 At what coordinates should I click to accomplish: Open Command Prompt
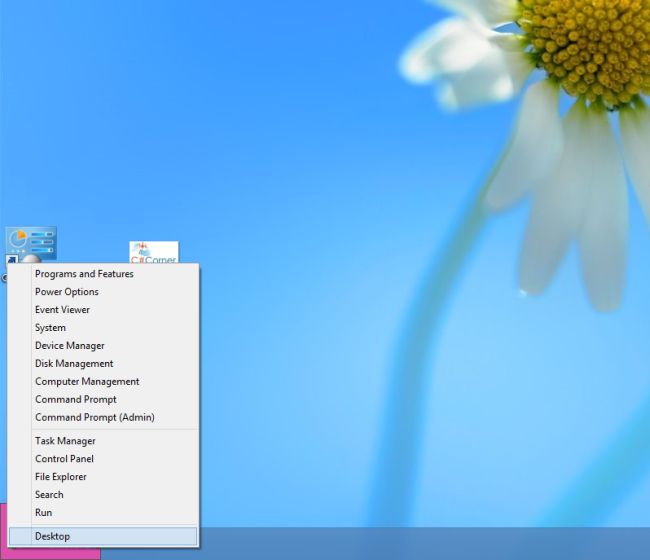pyautogui.click(x=103, y=400)
